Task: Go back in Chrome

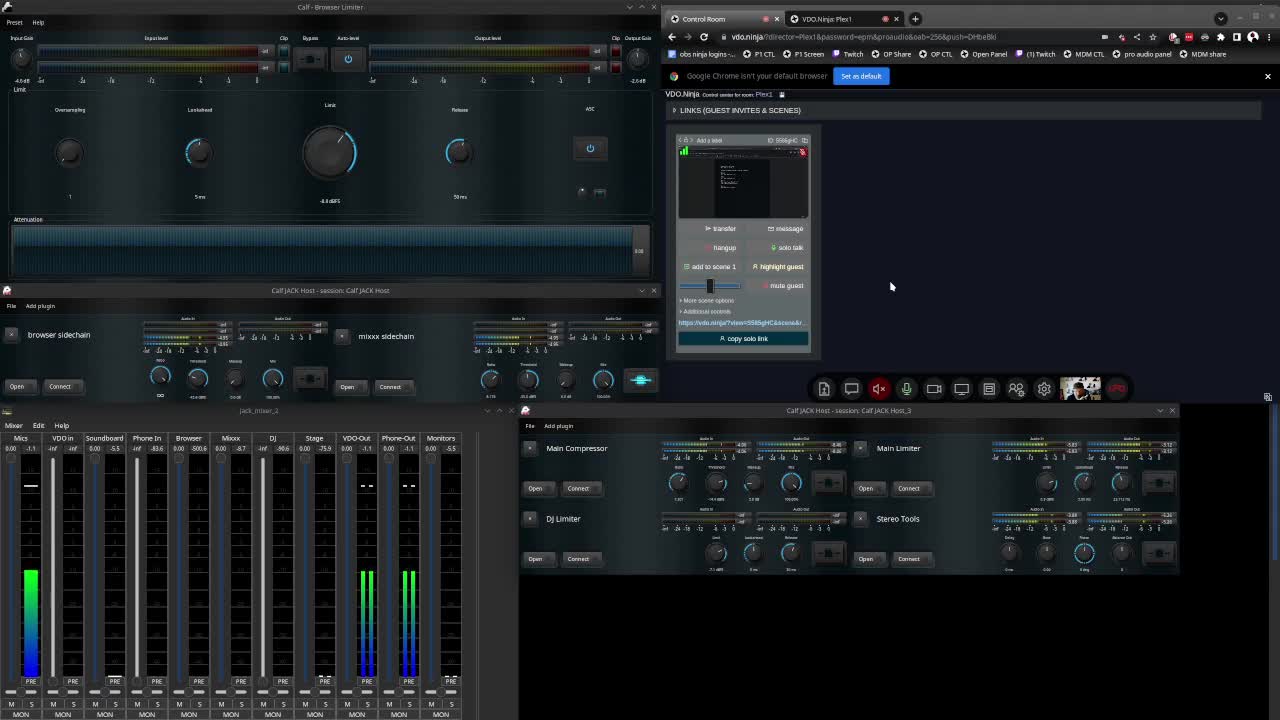Action: click(672, 37)
